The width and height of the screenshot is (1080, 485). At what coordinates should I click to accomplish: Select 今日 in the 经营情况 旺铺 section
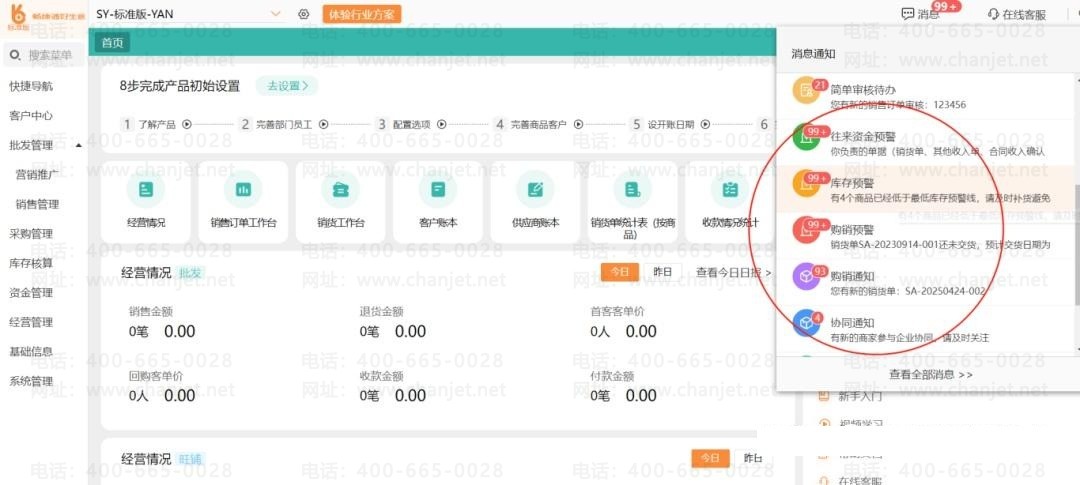(x=710, y=458)
